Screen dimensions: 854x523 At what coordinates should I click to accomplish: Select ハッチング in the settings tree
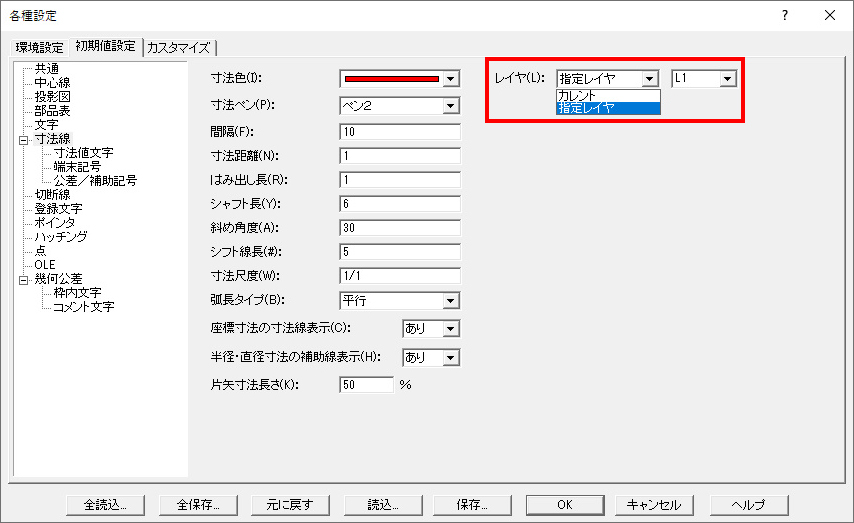pyautogui.click(x=61, y=237)
